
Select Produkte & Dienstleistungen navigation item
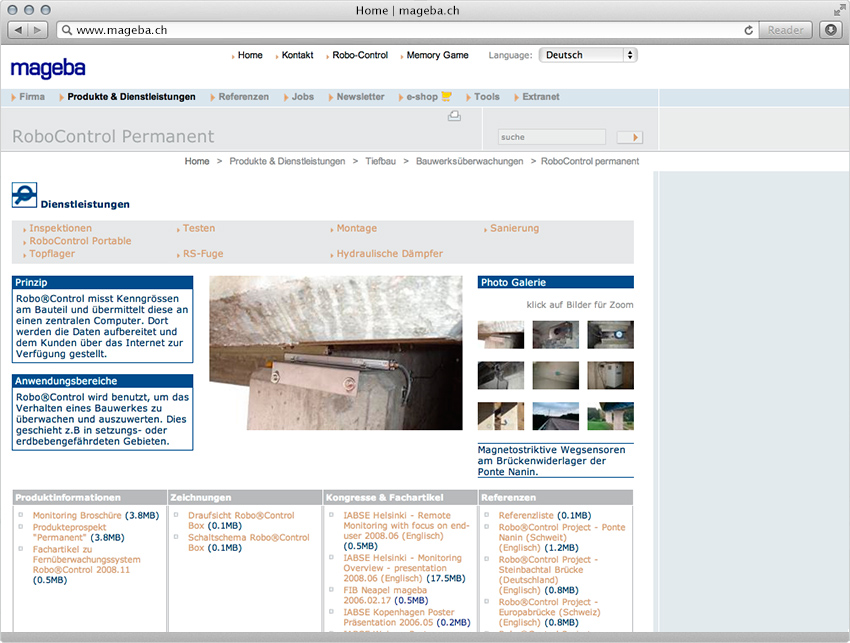pyautogui.click(x=131, y=97)
